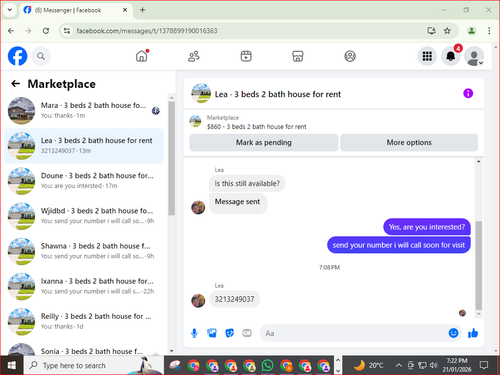Open the Video (Reels) icon
Image resolution: width=500 pixels, height=375 pixels.
[246, 56]
